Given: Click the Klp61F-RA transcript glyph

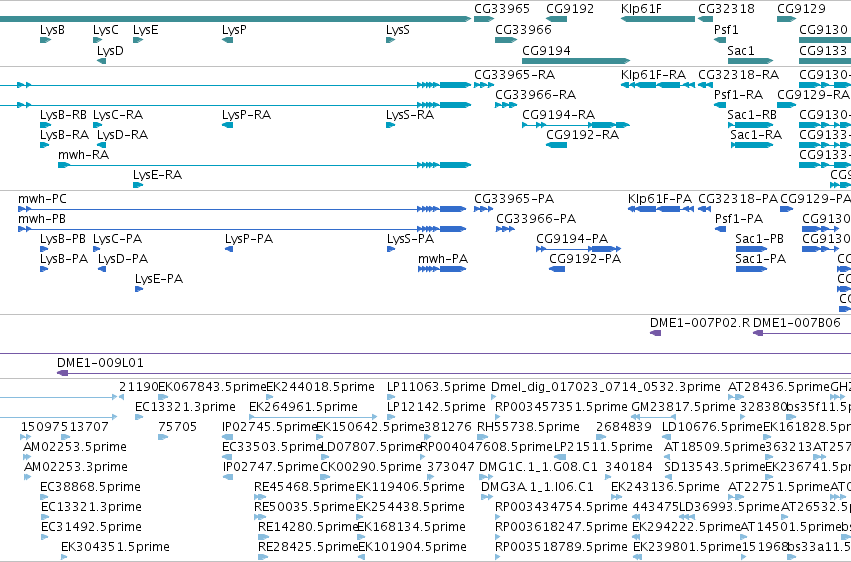Looking at the screenshot, I should [x=658, y=85].
